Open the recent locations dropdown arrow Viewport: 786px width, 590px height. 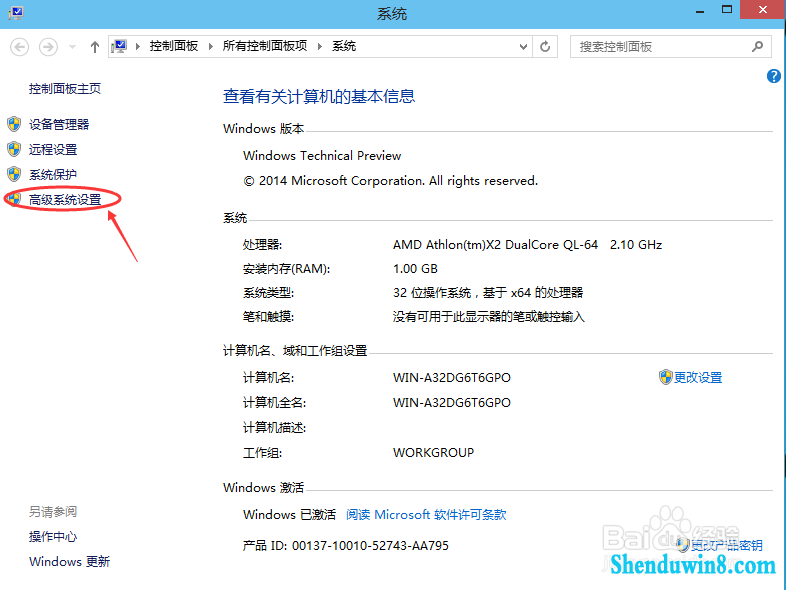click(72, 47)
